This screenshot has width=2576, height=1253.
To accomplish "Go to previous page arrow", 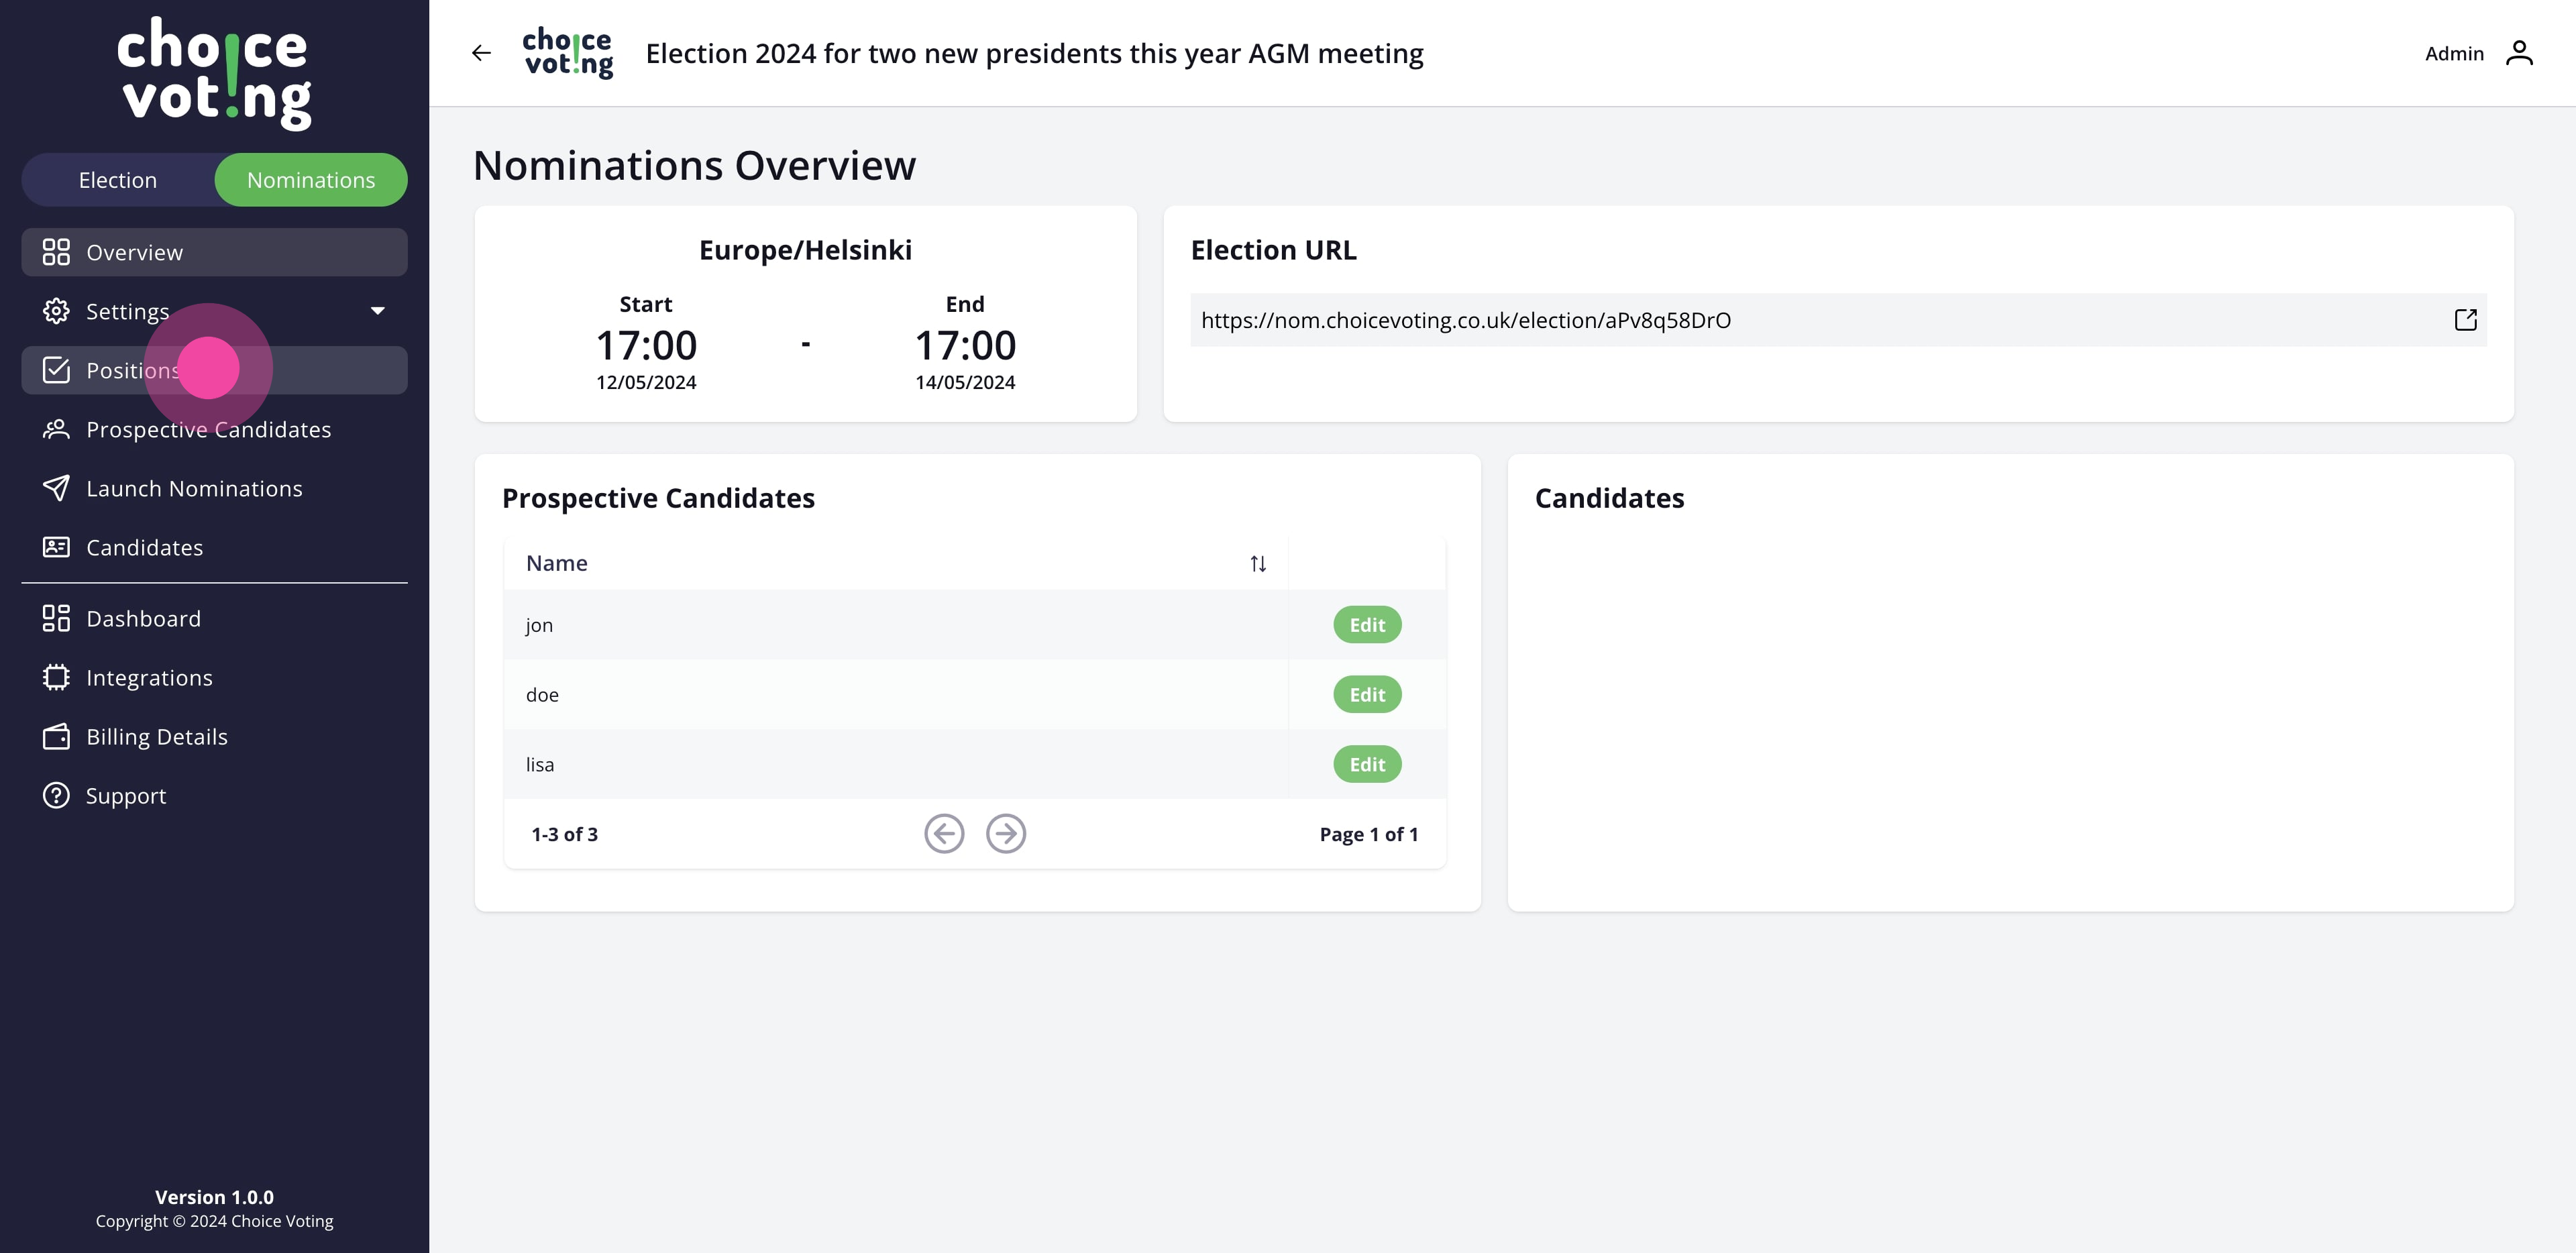I will 943,833.
